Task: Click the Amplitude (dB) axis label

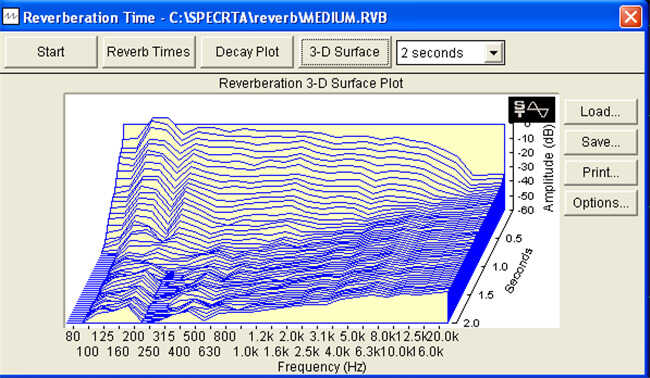Action: tap(548, 168)
